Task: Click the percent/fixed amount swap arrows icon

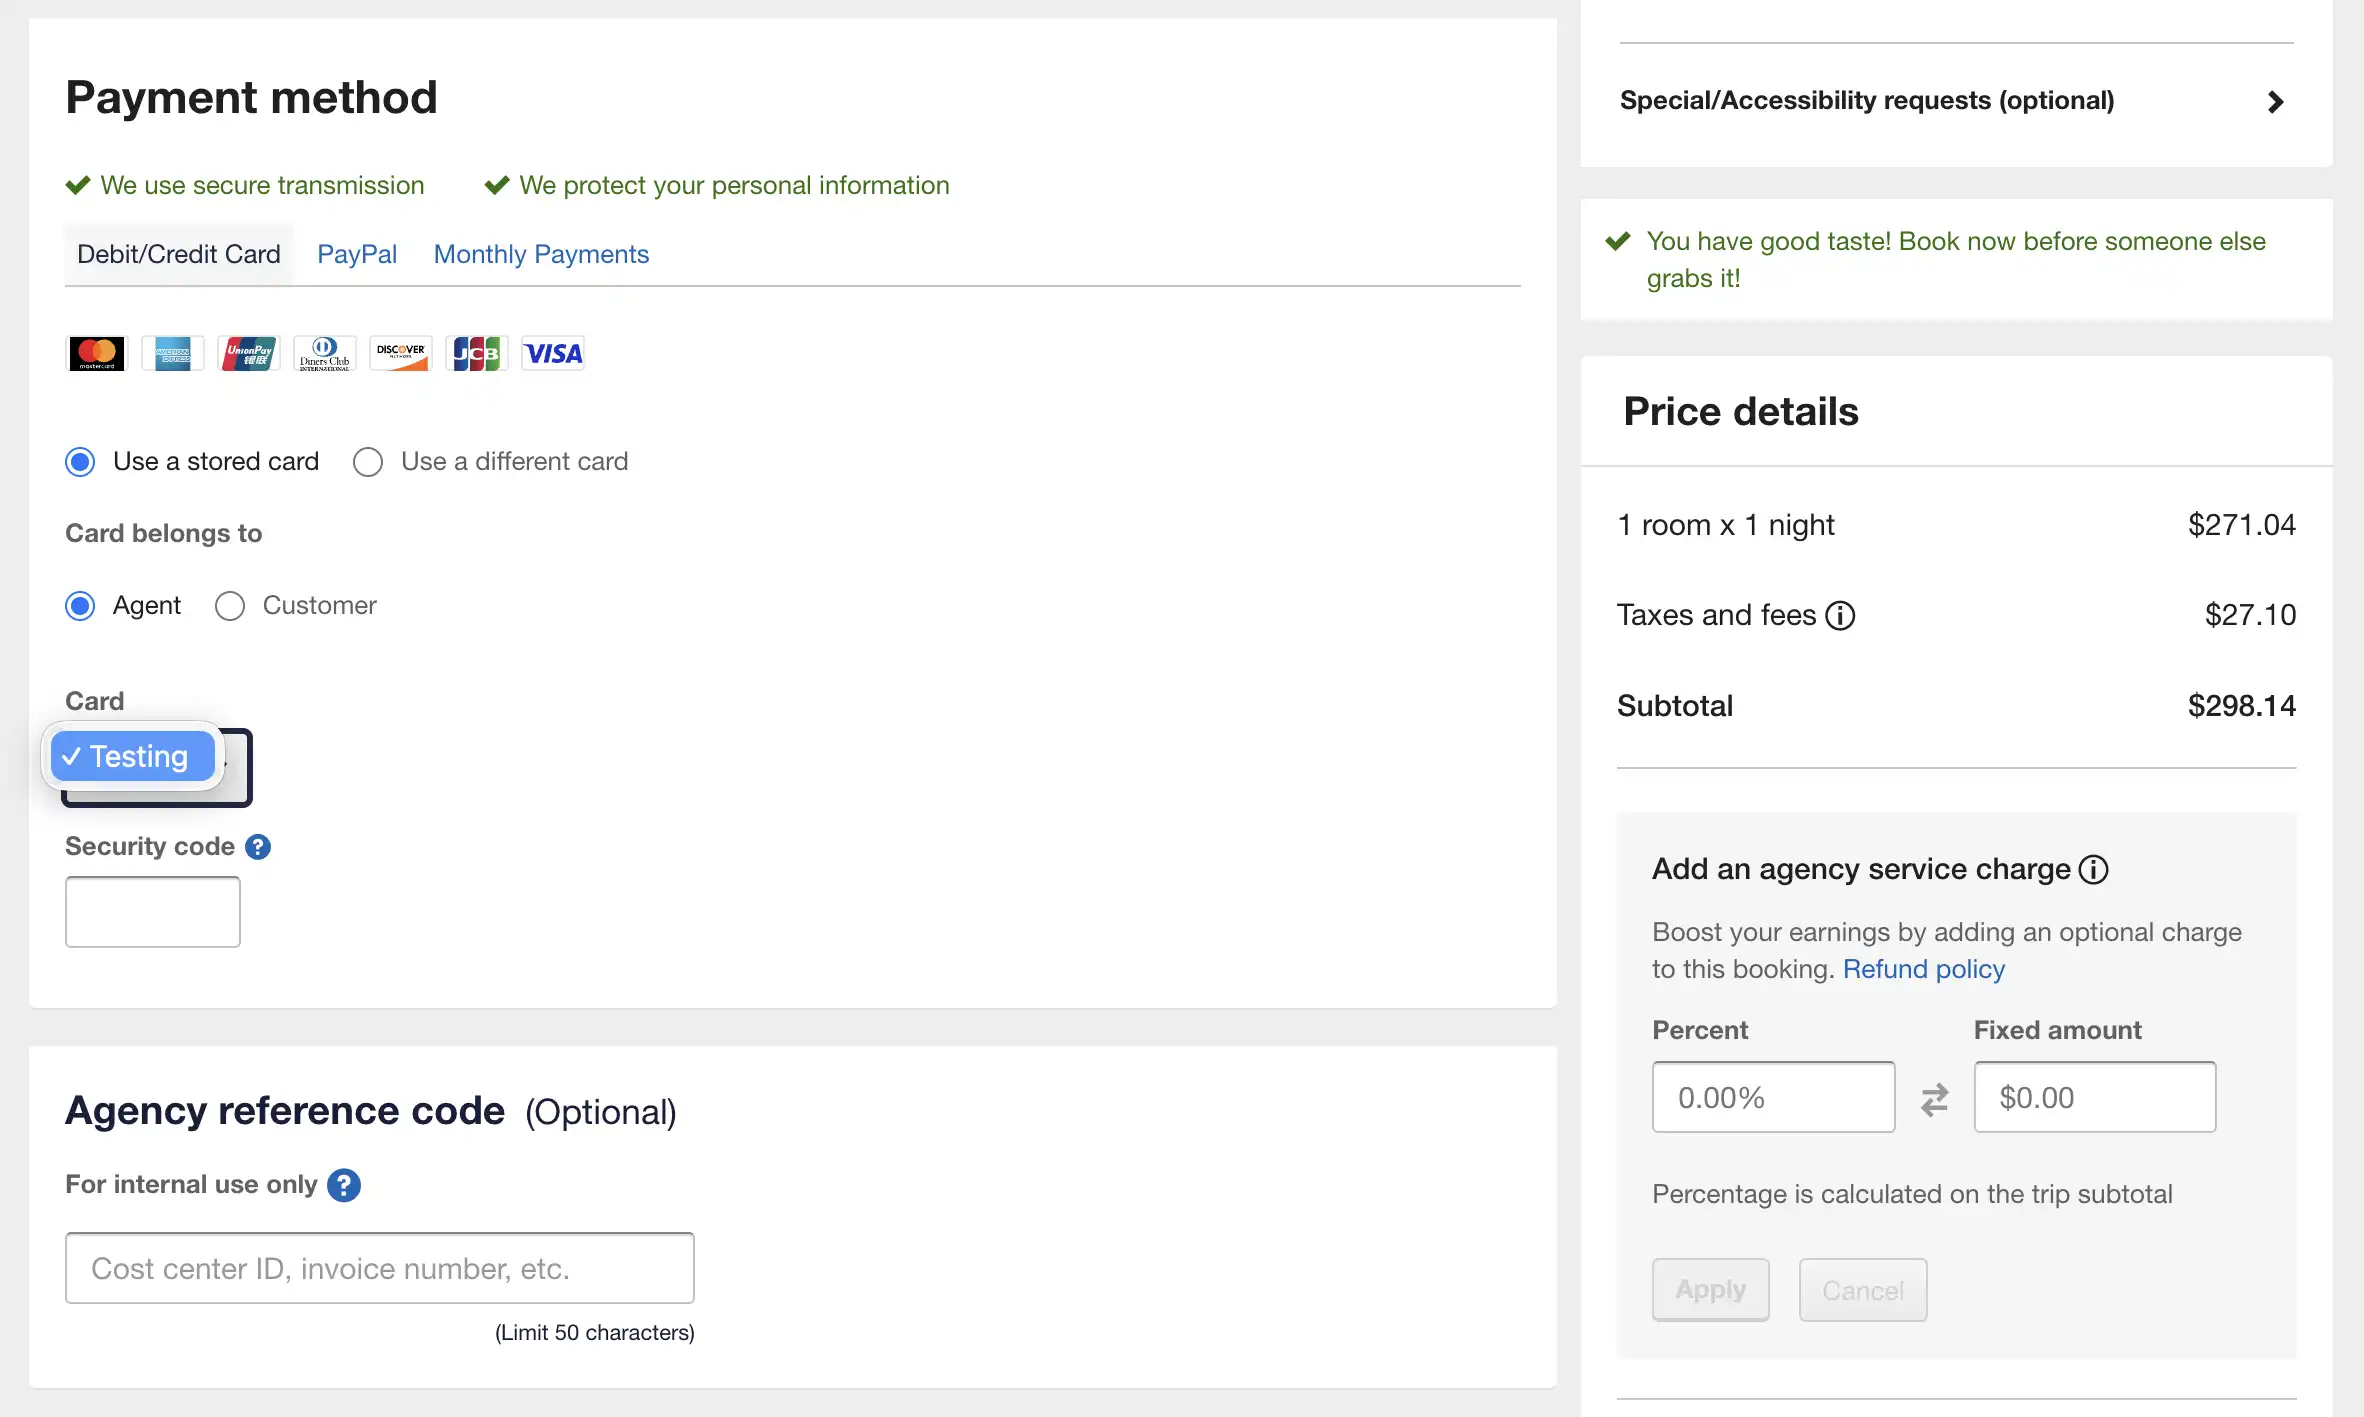Action: pyautogui.click(x=1935, y=1099)
